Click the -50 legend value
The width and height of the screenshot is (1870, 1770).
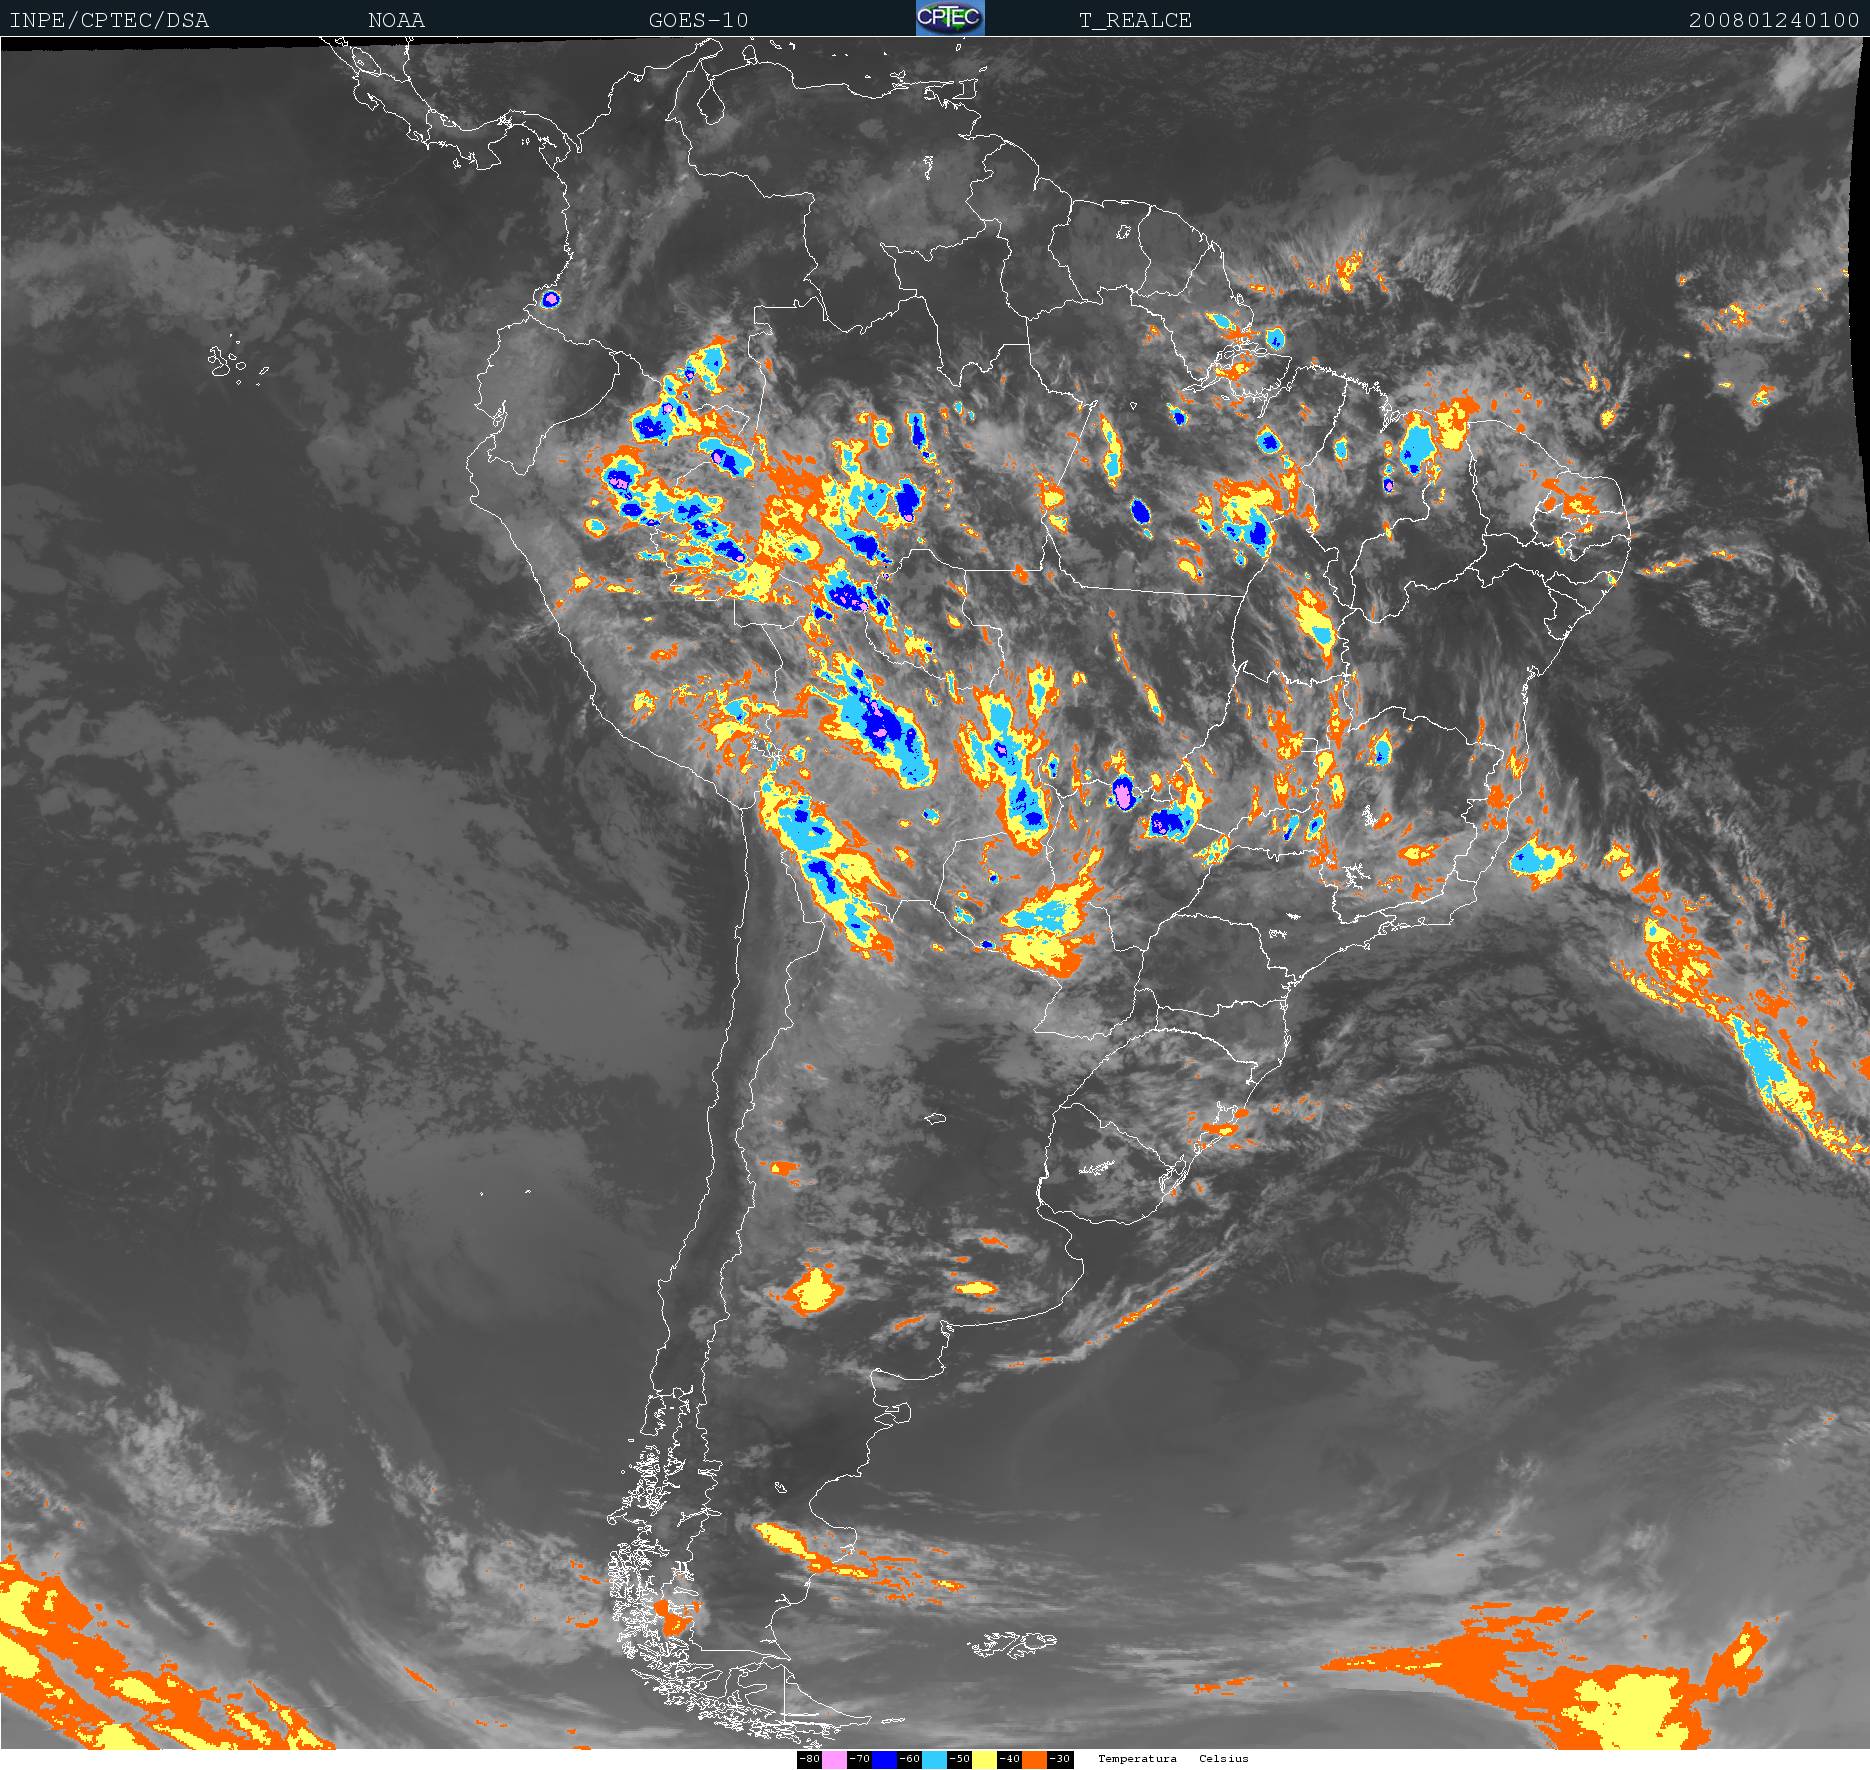coord(960,1759)
